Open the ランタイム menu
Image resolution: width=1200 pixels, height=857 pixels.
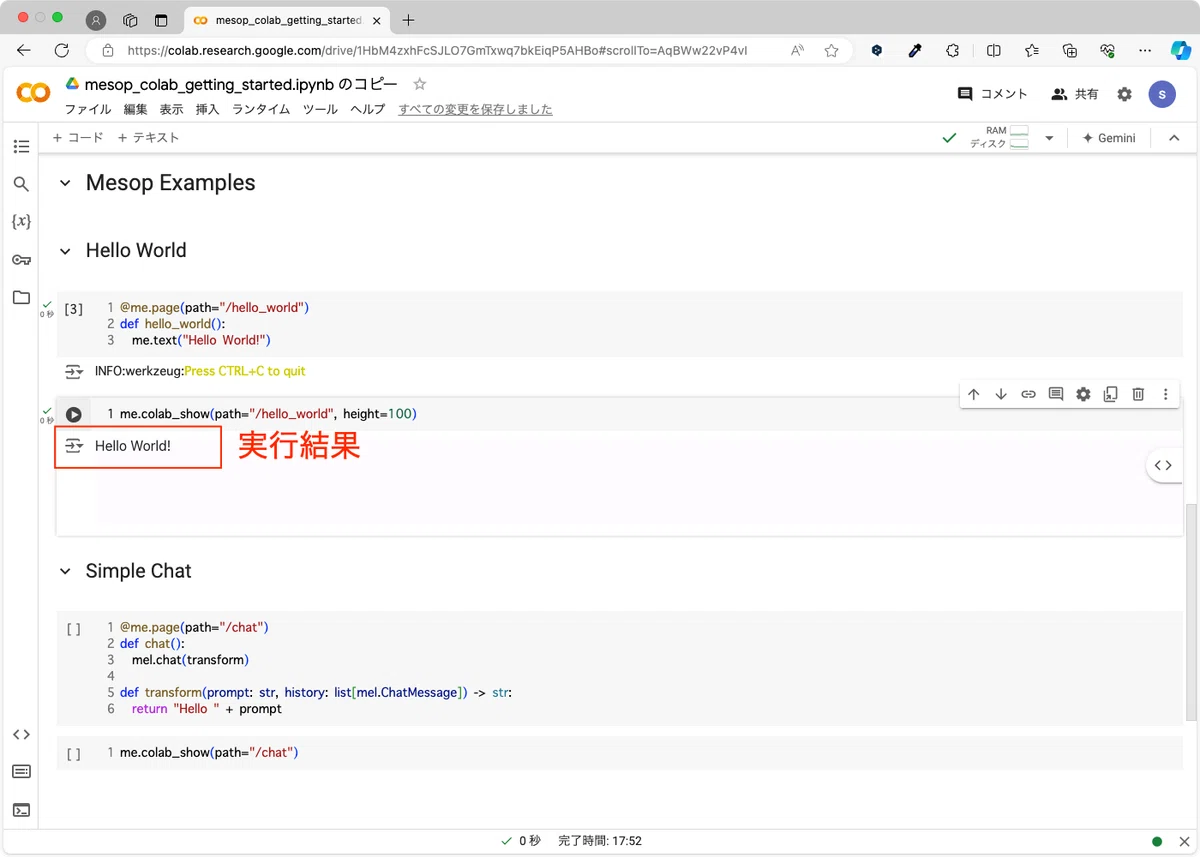tap(261, 109)
